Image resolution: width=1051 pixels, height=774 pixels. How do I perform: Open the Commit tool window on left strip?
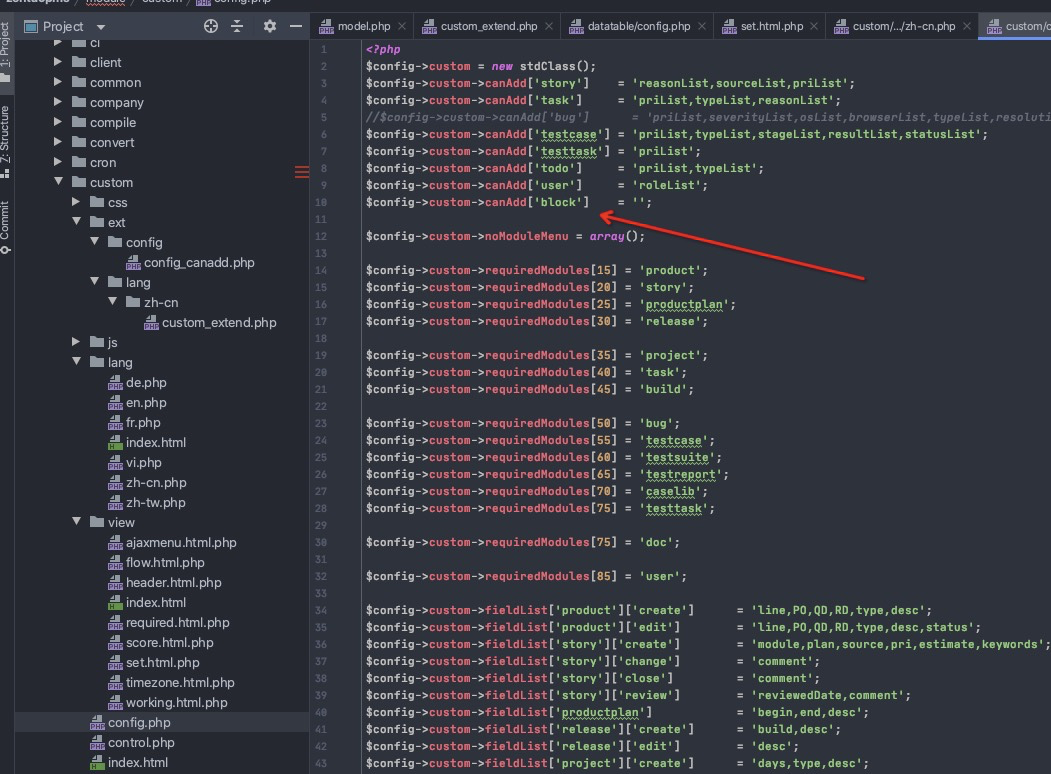6,226
